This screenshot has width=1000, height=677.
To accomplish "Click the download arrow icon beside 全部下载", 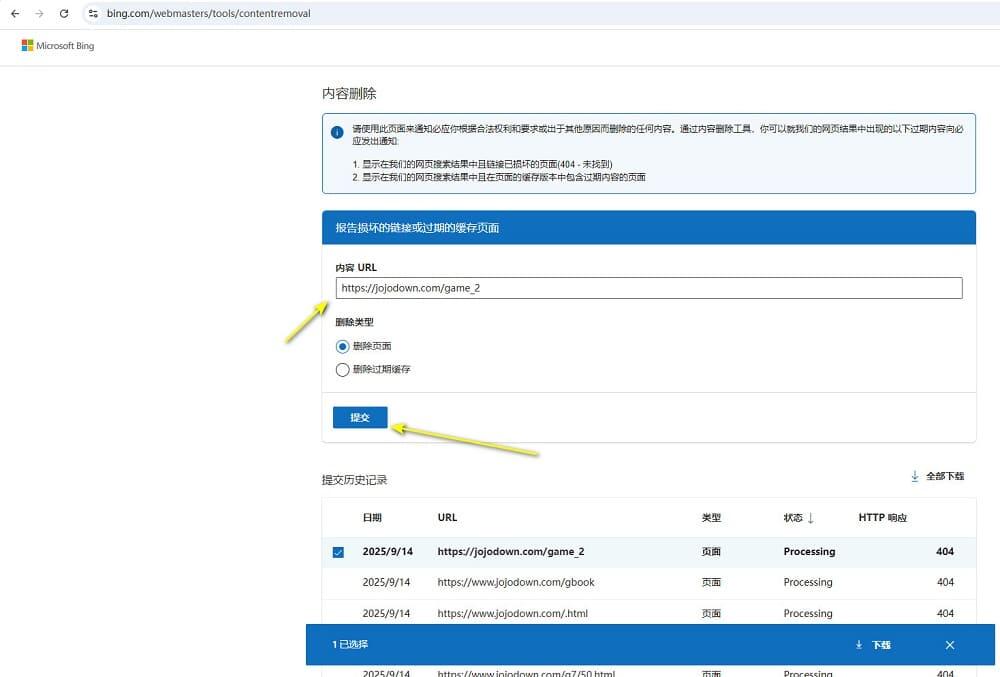I will coord(915,476).
